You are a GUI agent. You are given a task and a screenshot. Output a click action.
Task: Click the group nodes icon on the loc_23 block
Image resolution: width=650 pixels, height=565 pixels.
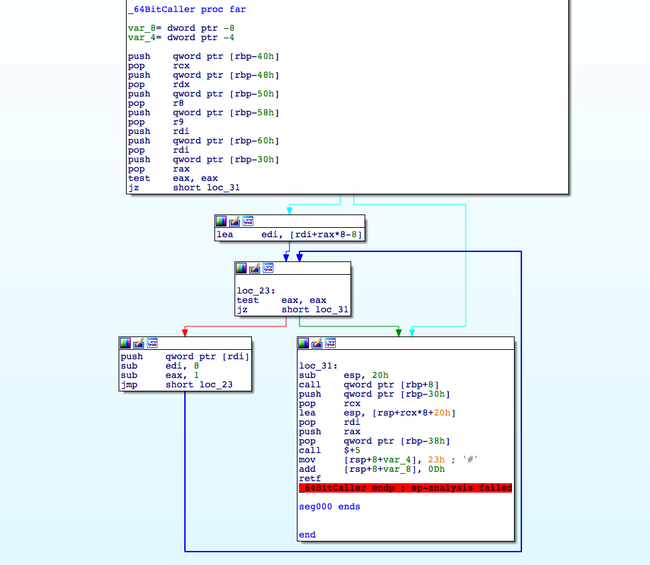(268, 268)
